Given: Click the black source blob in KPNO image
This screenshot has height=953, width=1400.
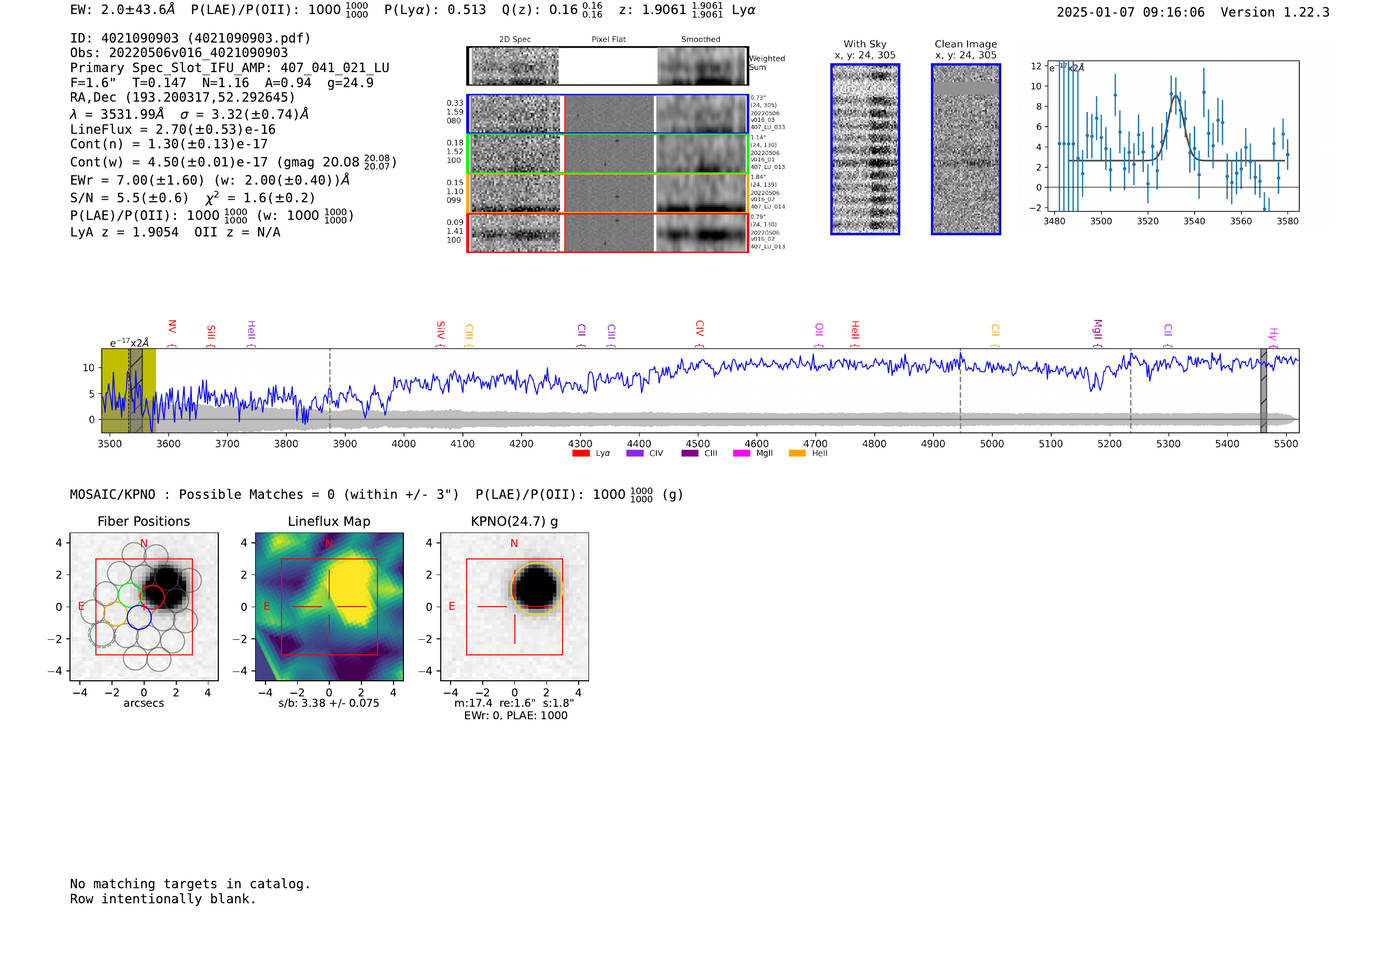Looking at the screenshot, I should (x=537, y=587).
